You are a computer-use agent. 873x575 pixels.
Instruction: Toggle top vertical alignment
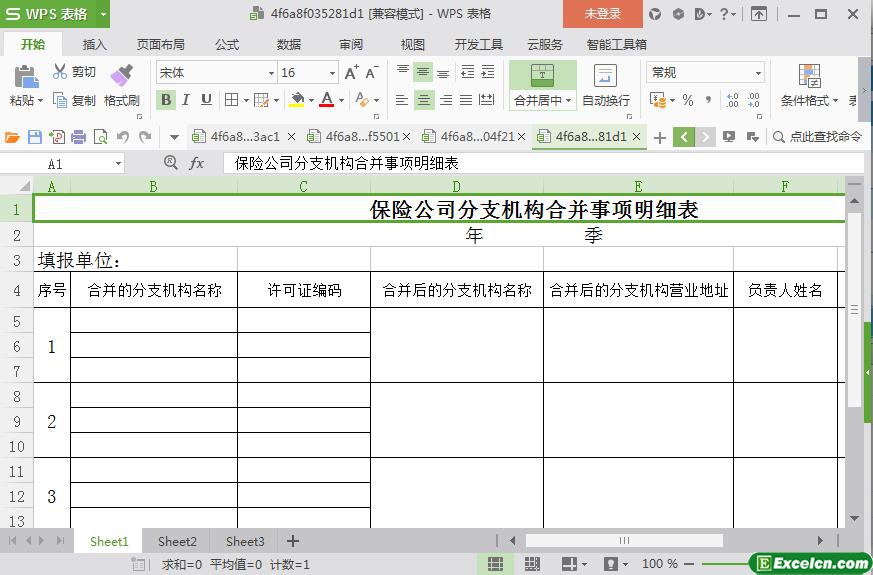403,72
